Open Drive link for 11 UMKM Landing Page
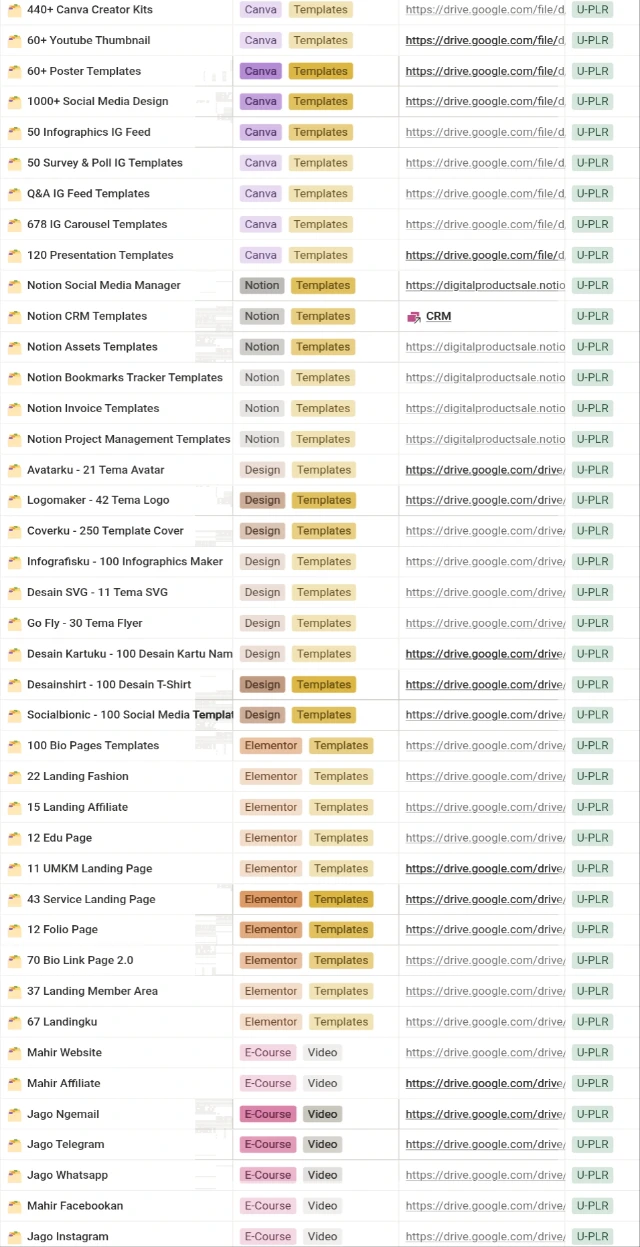This screenshot has width=640, height=1247. click(485, 869)
